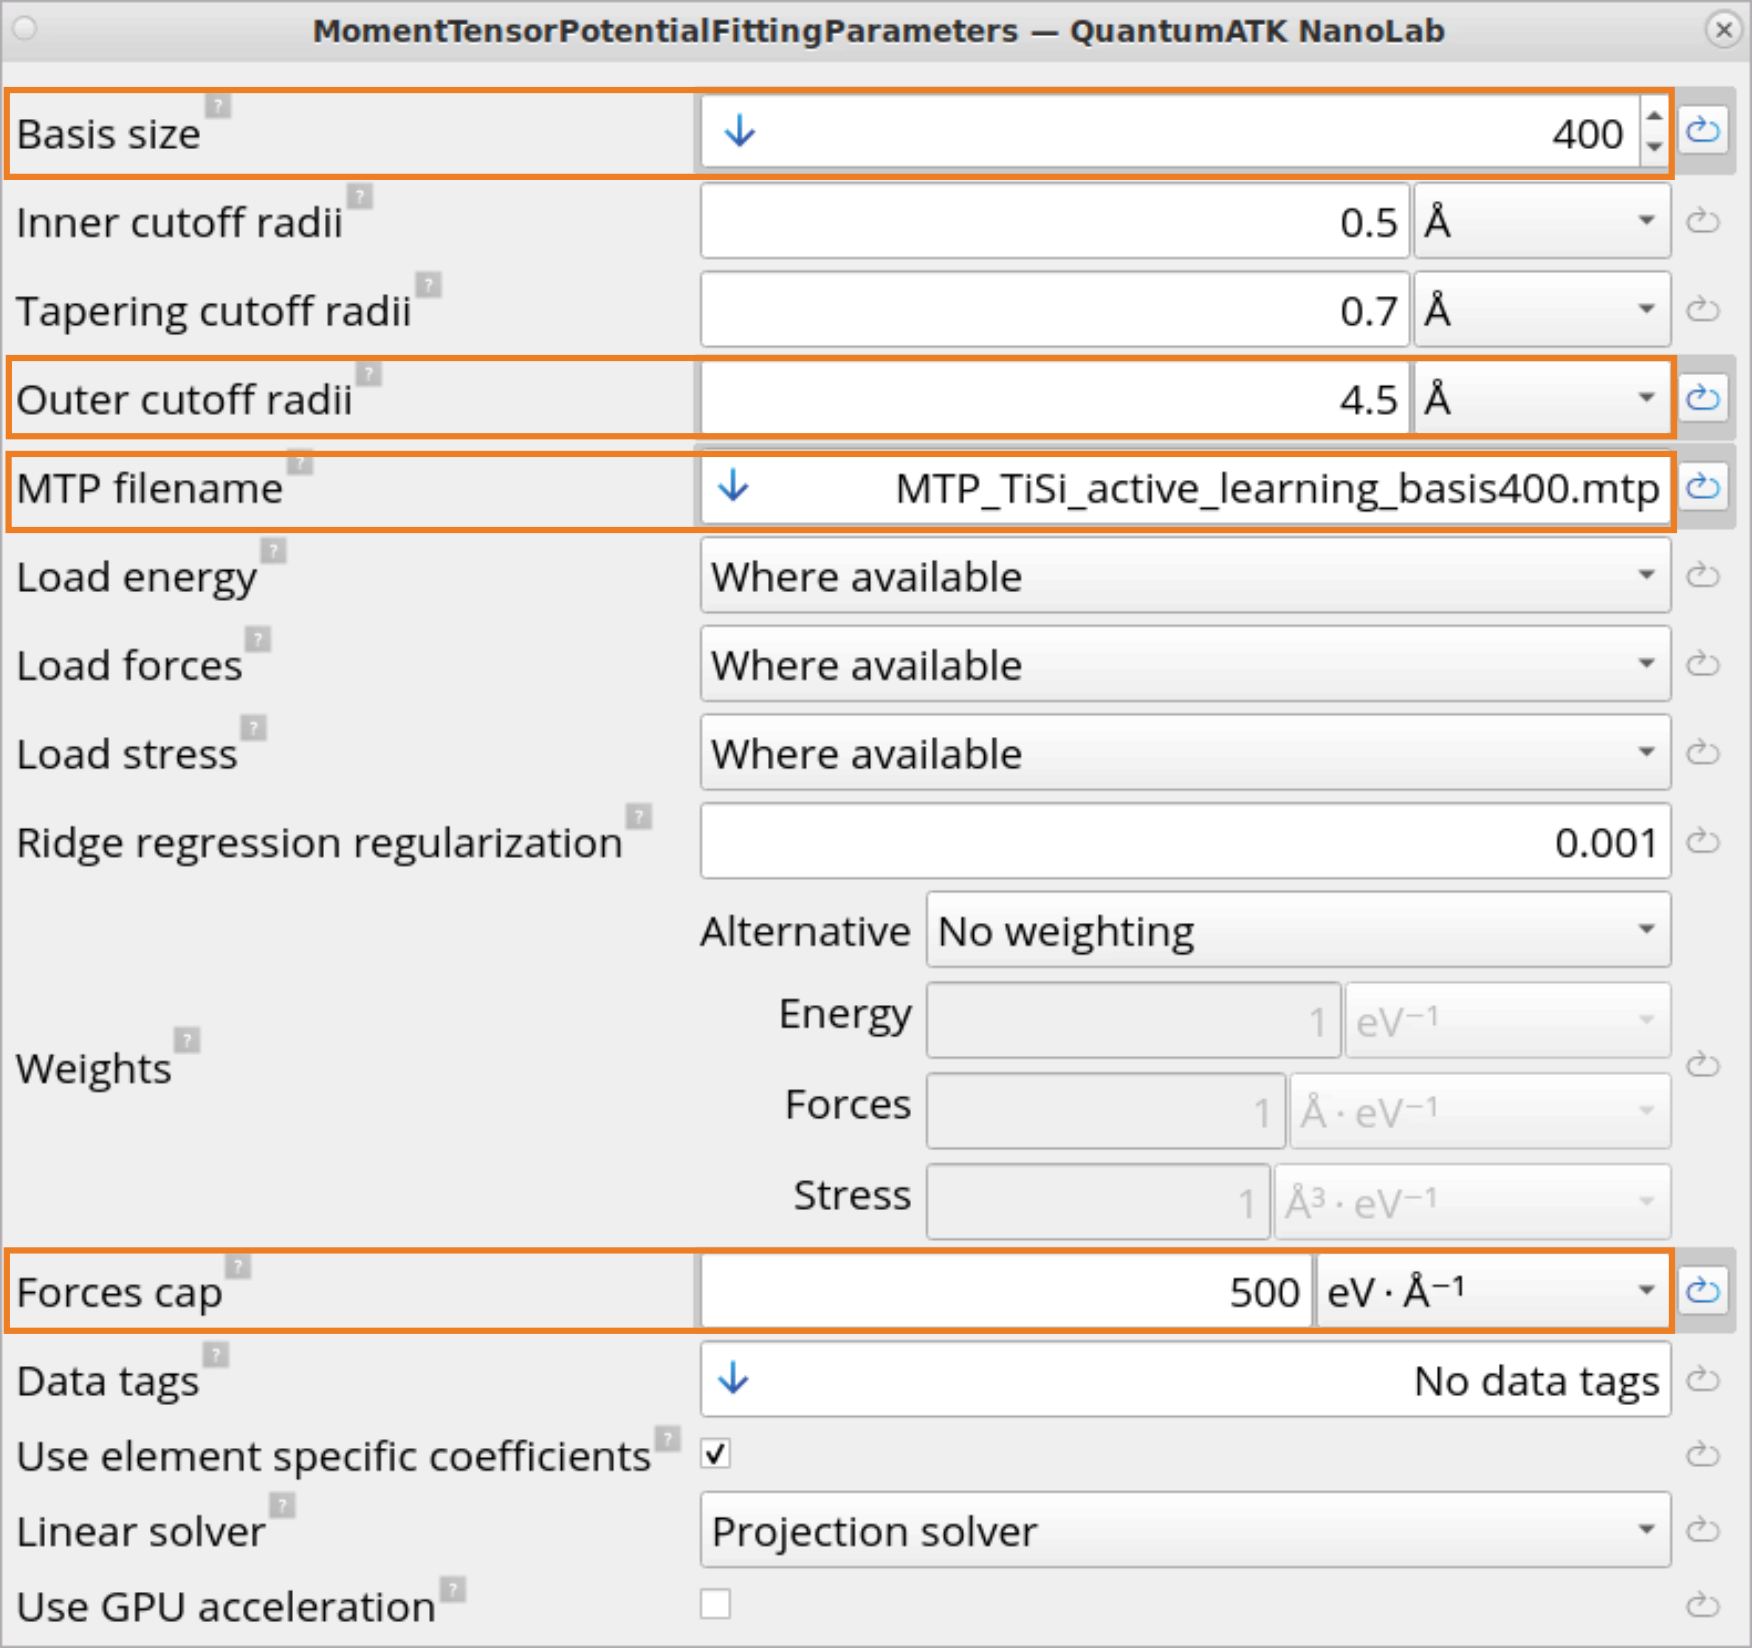The image size is (1752, 1648).
Task: Open help for Load energy
Action: pos(274,551)
